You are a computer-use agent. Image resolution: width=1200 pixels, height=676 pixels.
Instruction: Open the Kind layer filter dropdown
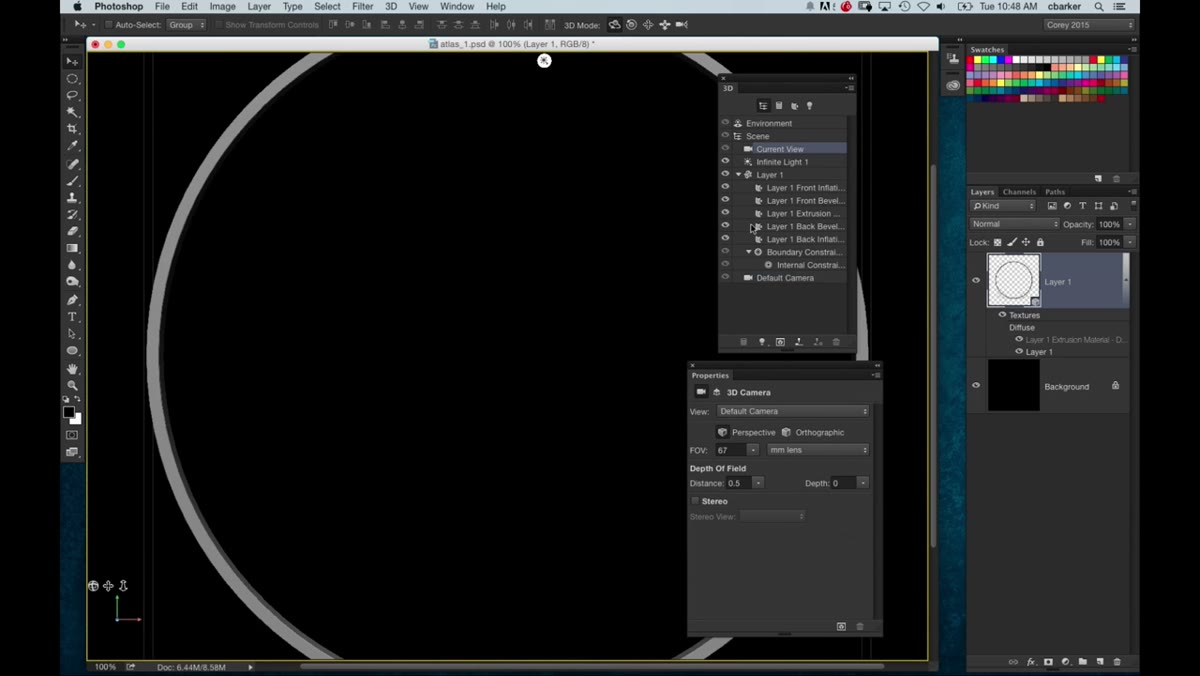pos(1005,206)
